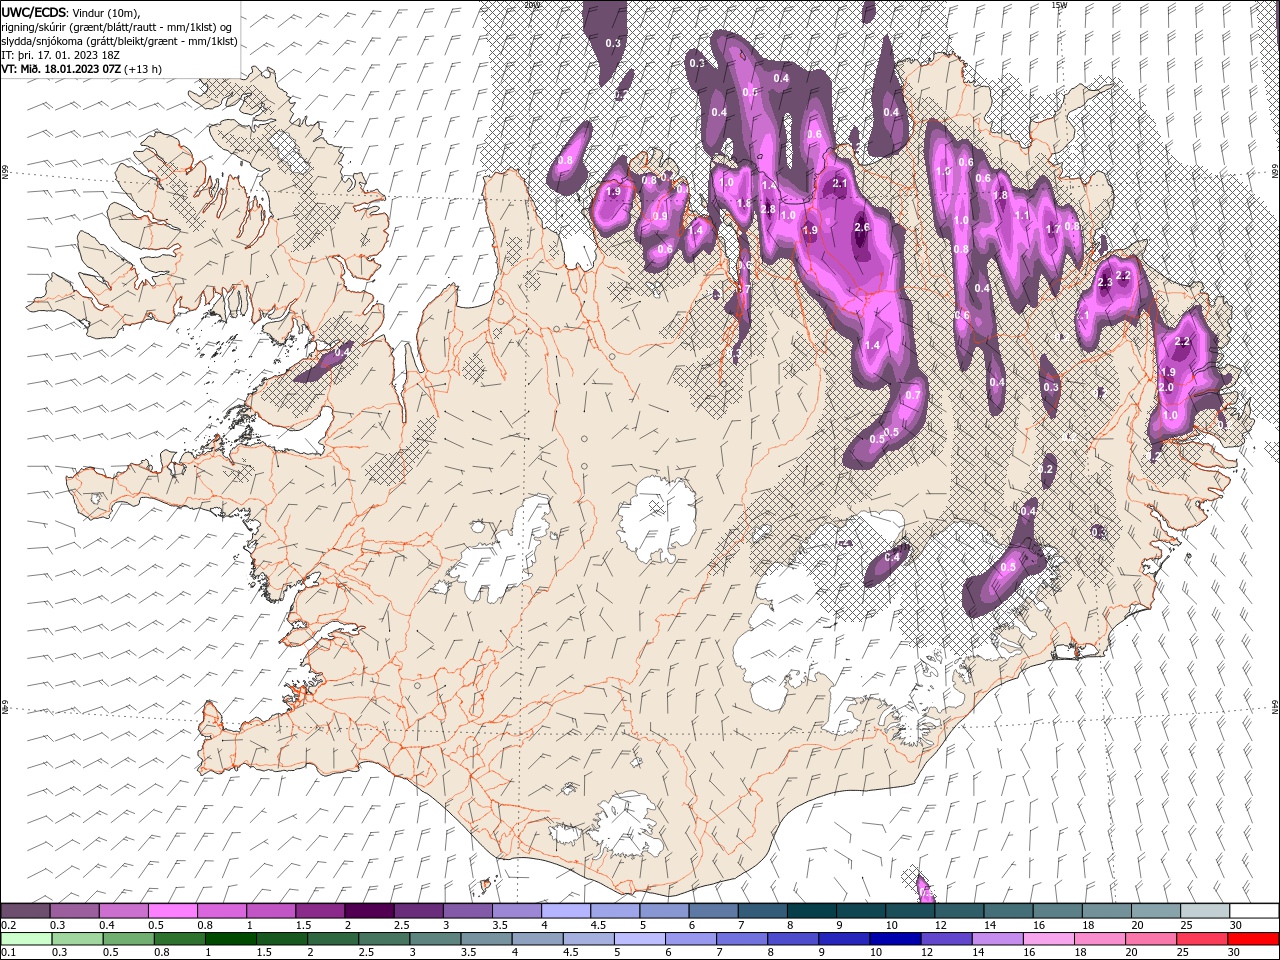The height and width of the screenshot is (960, 1280).
Task: Select the pale pink rain legend swatch at 16
Action: coord(1048,938)
